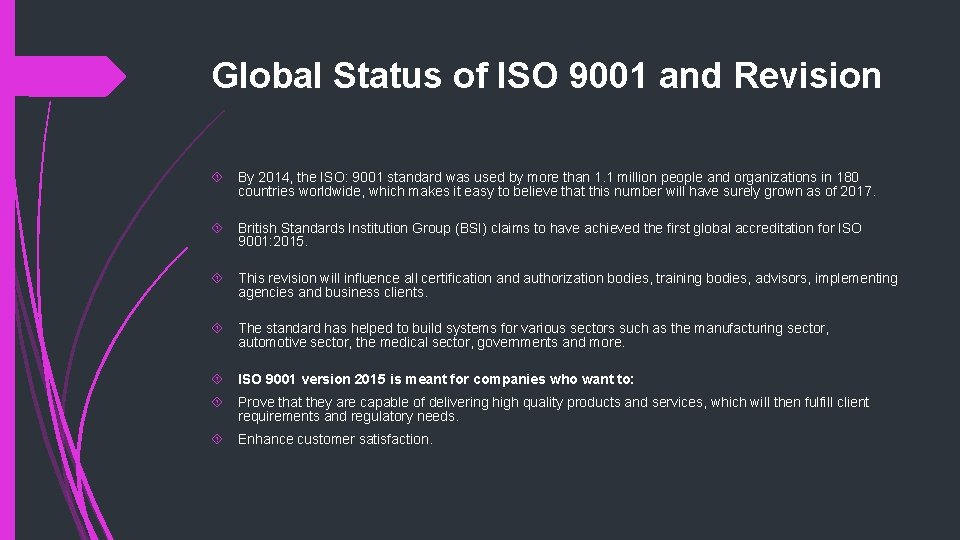Click the bullet icon before 'This revision will influence'
Image resolution: width=960 pixels, height=540 pixels.
(217, 278)
